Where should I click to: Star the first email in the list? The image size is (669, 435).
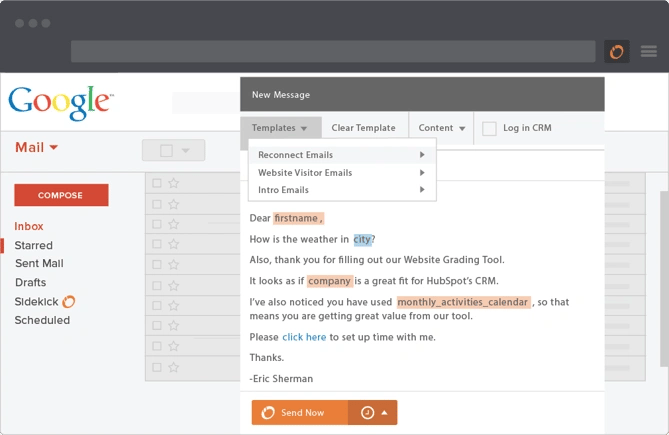(173, 183)
